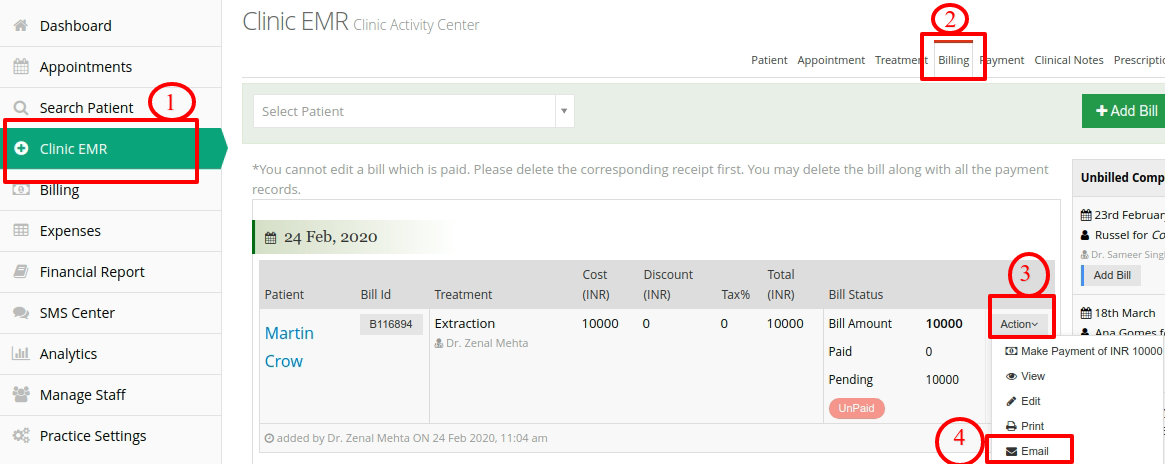Click the Practice Settings gears icon
This screenshot has width=1165, height=464.
tap(21, 436)
